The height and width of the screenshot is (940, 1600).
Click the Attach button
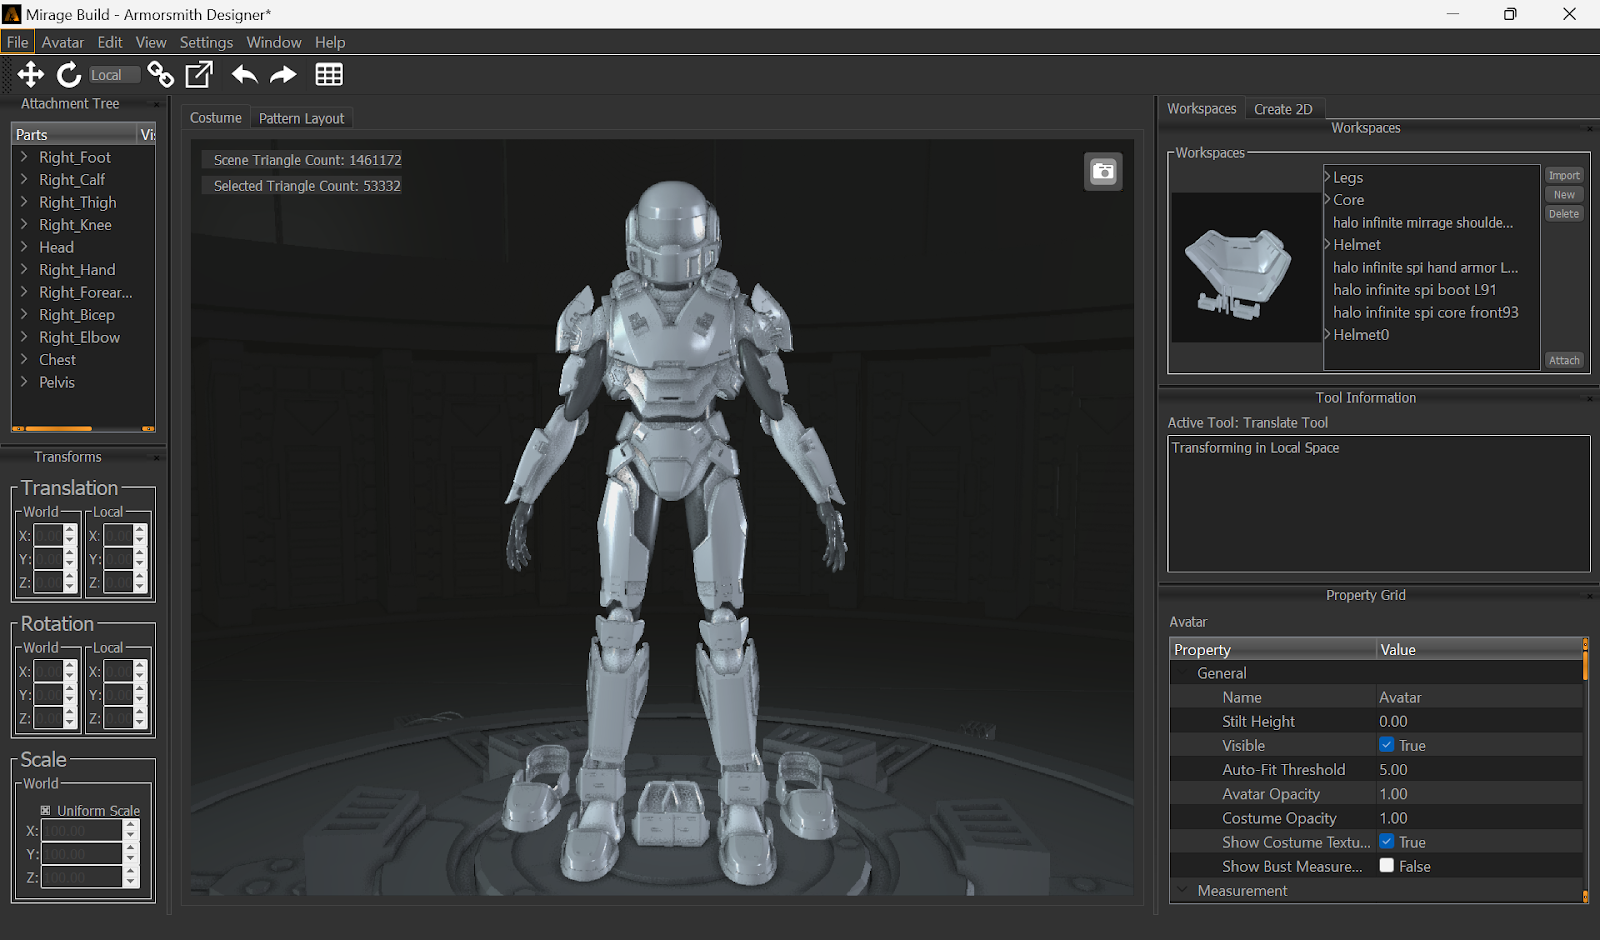1564,361
